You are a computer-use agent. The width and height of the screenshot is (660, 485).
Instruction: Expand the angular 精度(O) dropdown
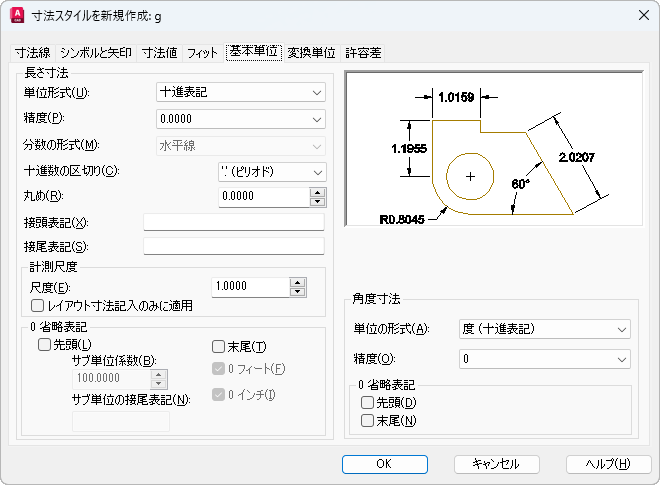pyautogui.click(x=545, y=359)
